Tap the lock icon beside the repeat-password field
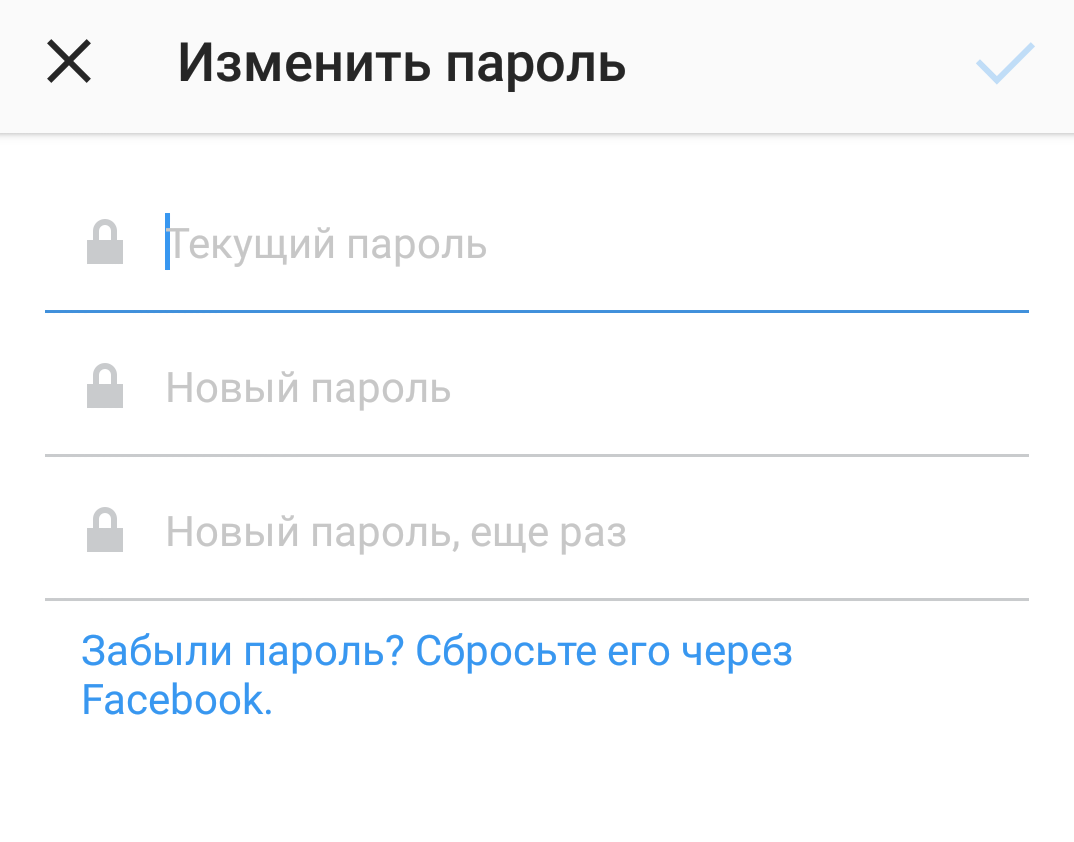Screen dimensions: 1074x842 coord(105,532)
